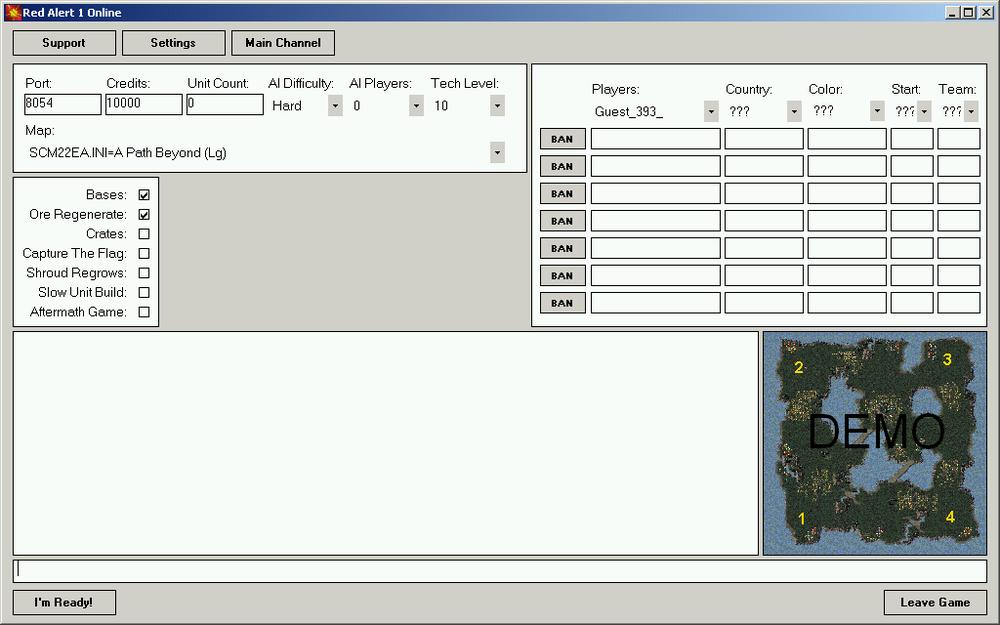Click the second row country field
Viewport: 1000px width, 625px height.
tap(764, 166)
